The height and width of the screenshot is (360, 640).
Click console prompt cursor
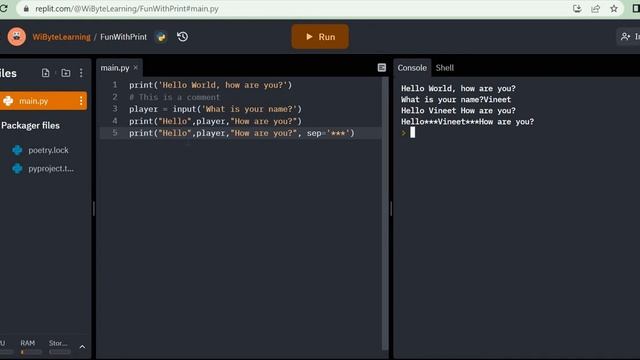pyautogui.click(x=412, y=132)
